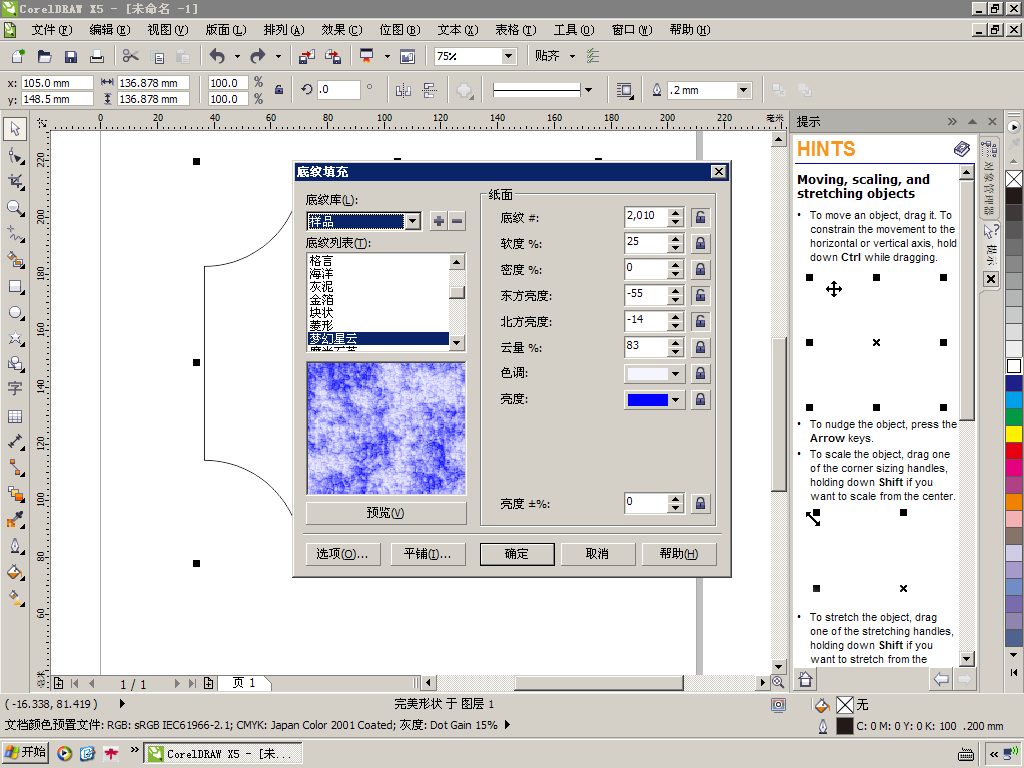Confirm dialog with 确定 button
The image size is (1024, 768).
[x=517, y=554]
